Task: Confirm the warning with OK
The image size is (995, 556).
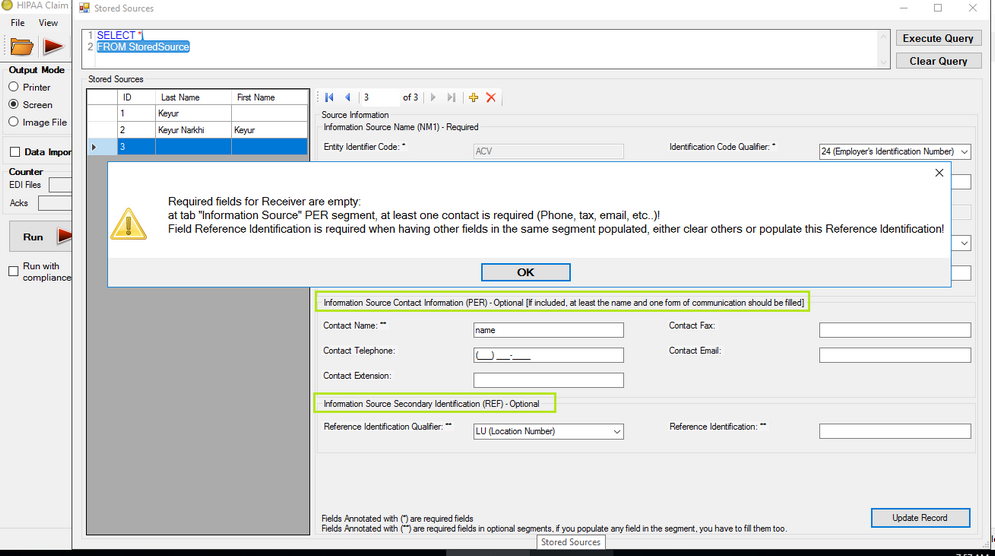Action: click(525, 272)
